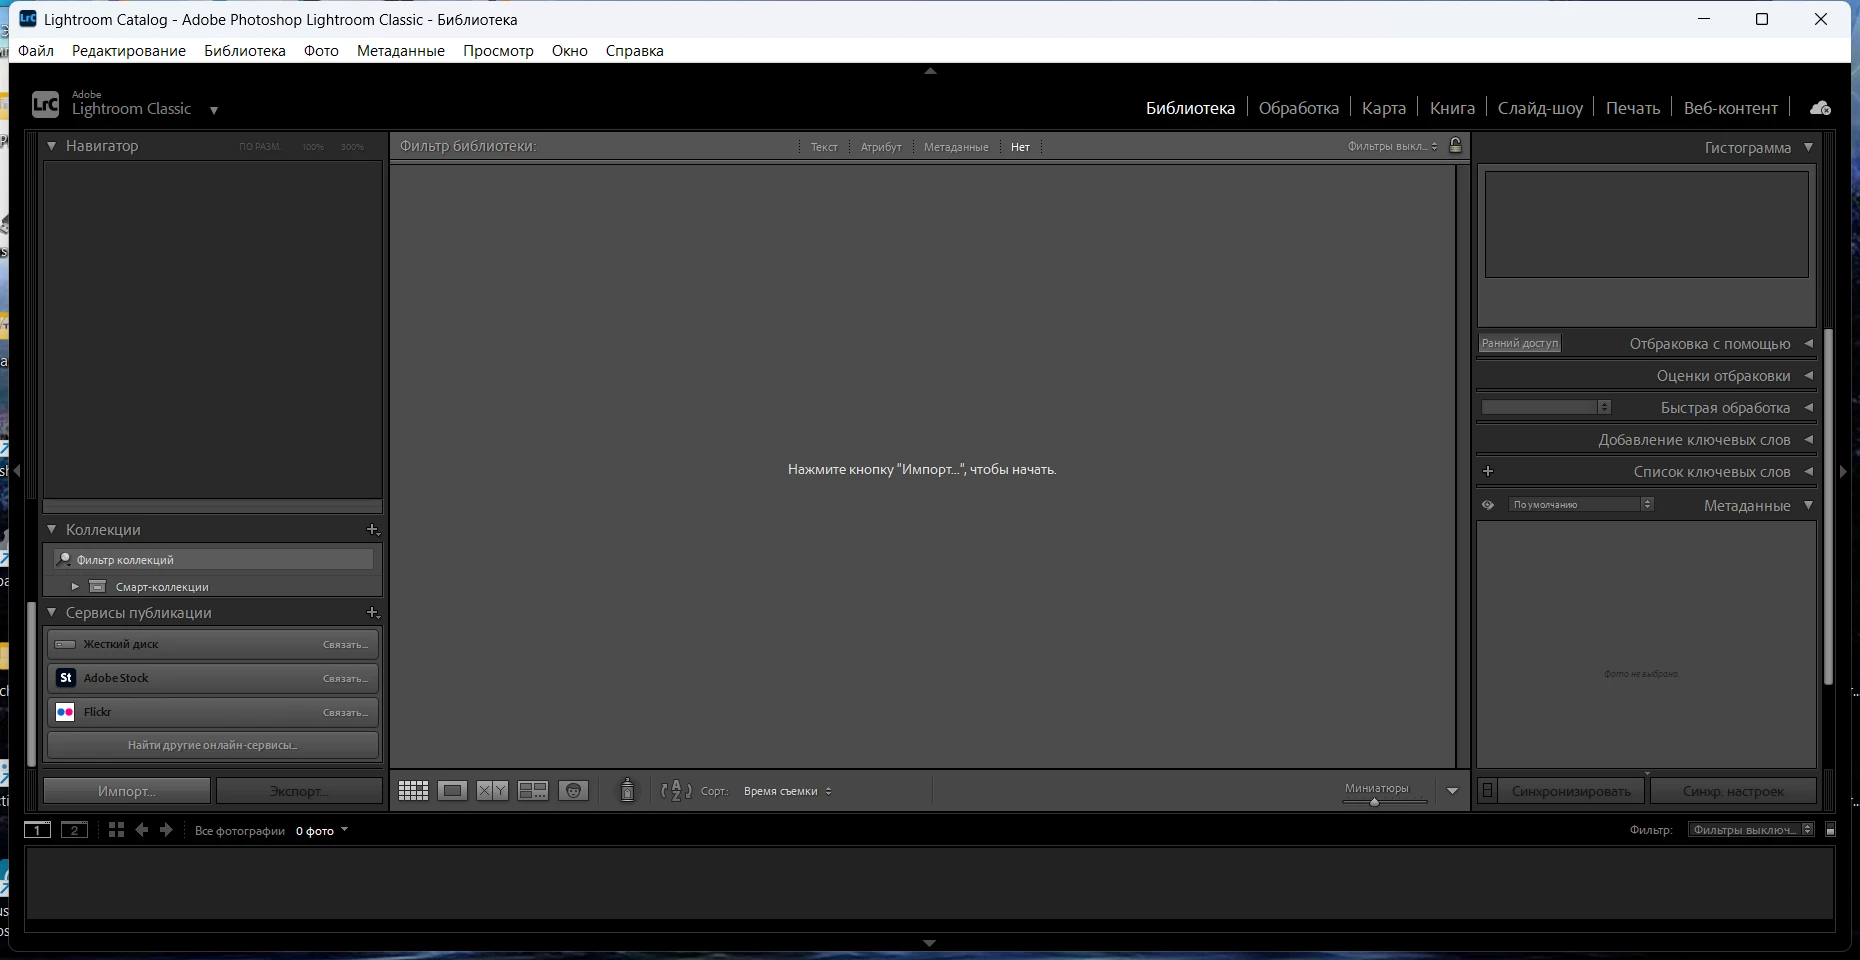Select the Loupe view icon
Screen dimensions: 1860x960
click(452, 791)
